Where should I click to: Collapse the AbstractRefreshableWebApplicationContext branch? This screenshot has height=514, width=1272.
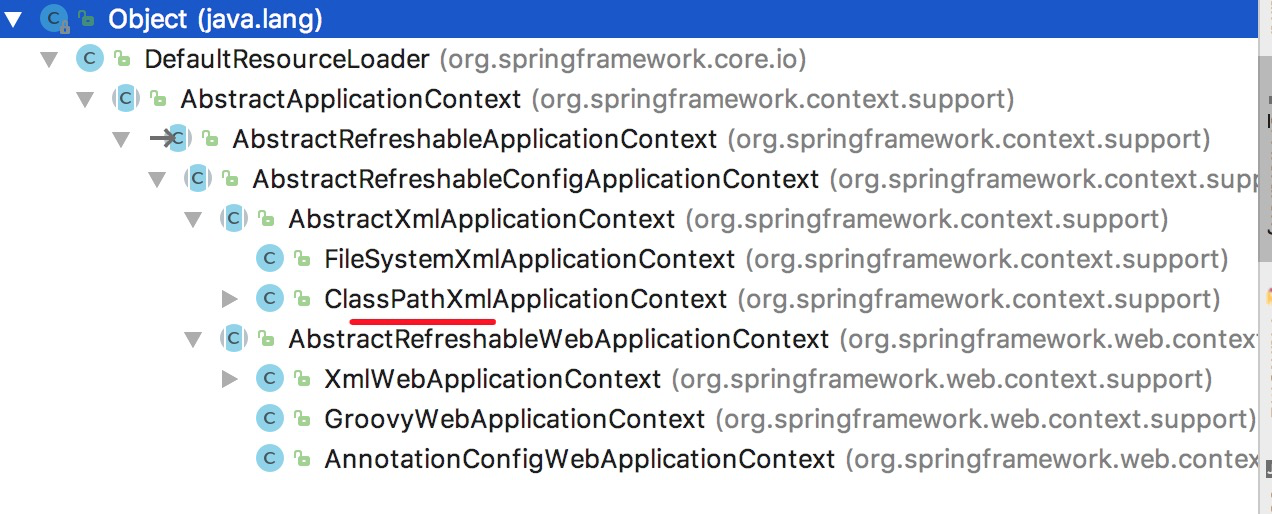click(193, 339)
